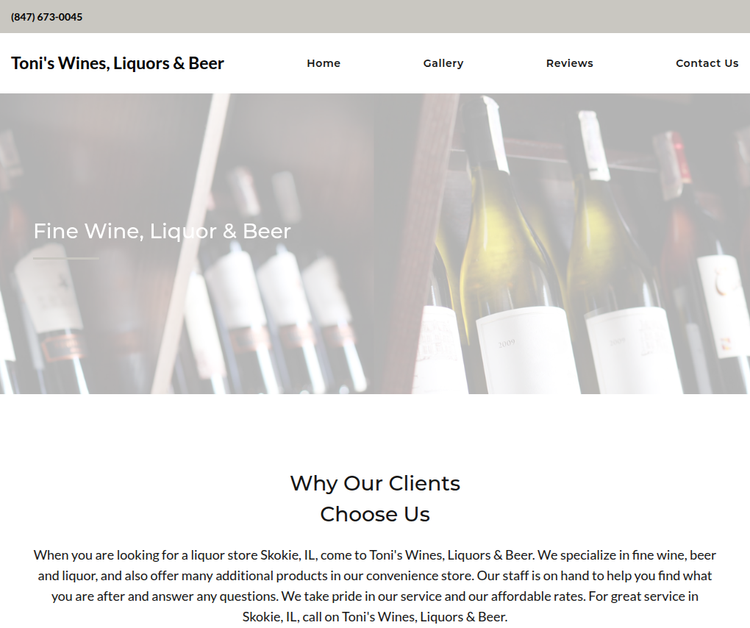
Task: Click the Toni's Wines, Liquors & Beer site title
Action: click(x=117, y=63)
